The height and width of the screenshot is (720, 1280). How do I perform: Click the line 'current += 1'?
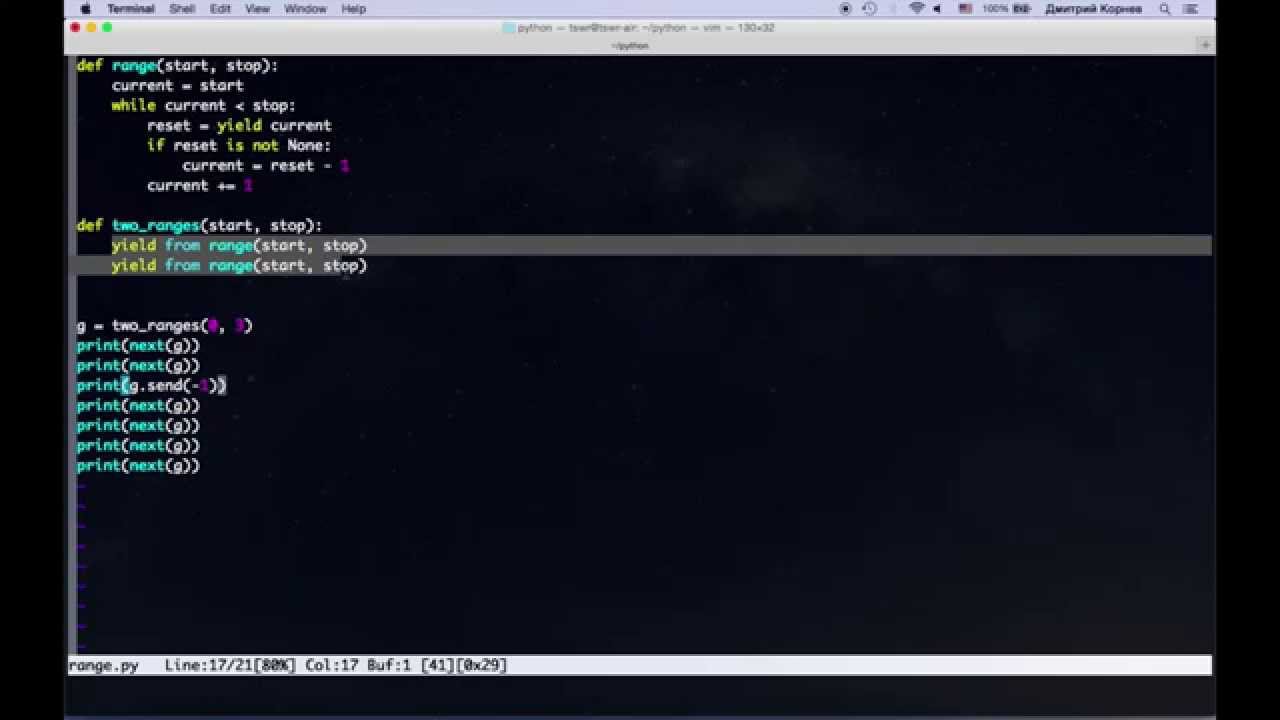click(x=199, y=185)
